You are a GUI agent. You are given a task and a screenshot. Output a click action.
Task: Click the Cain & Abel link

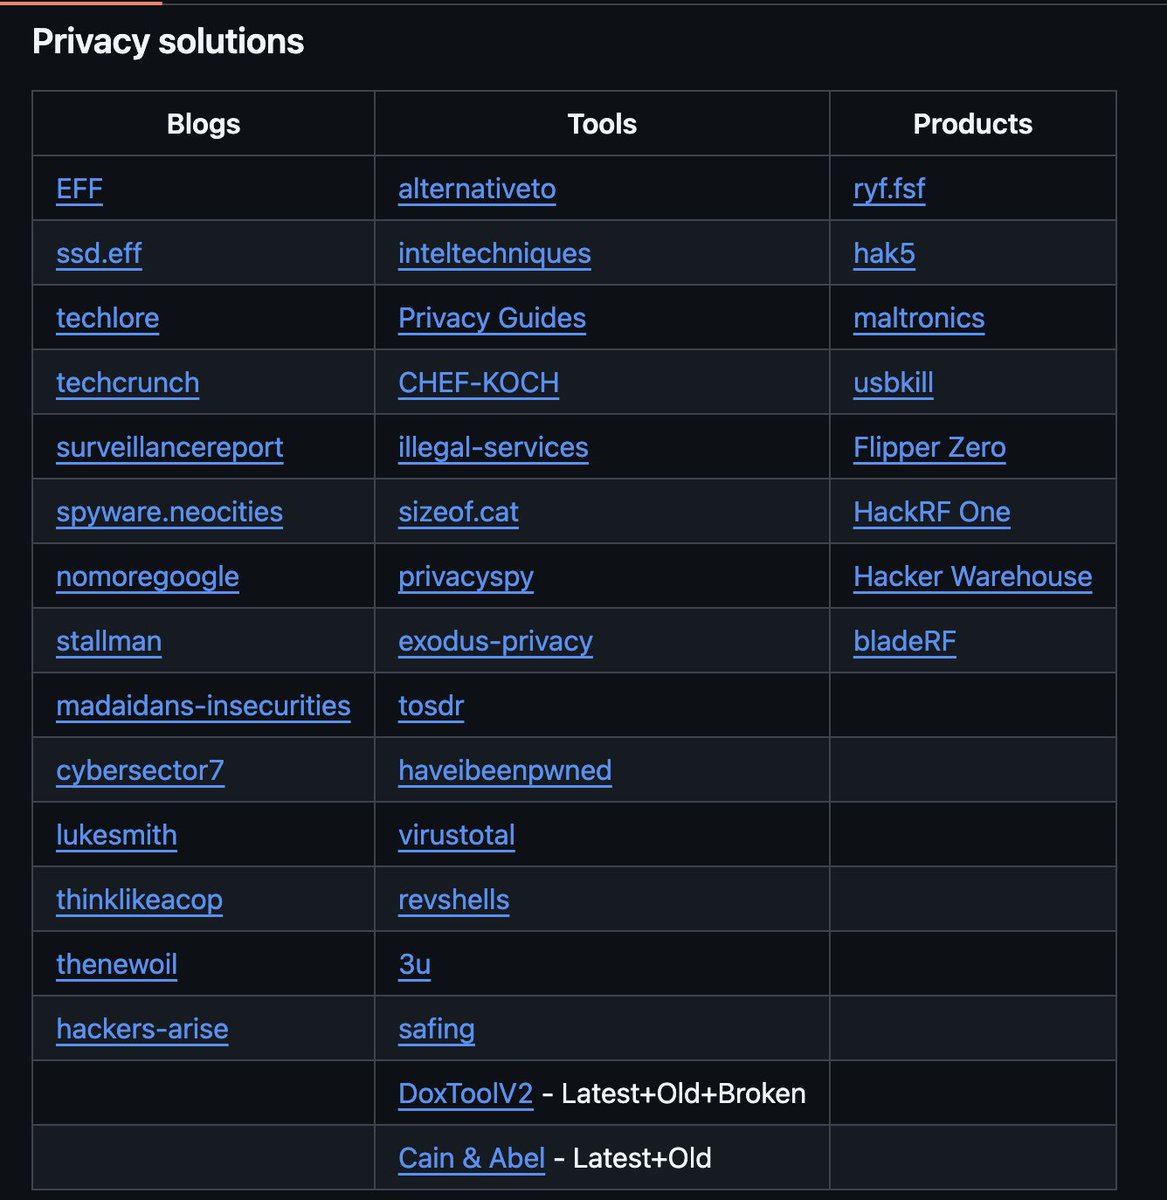(471, 1158)
